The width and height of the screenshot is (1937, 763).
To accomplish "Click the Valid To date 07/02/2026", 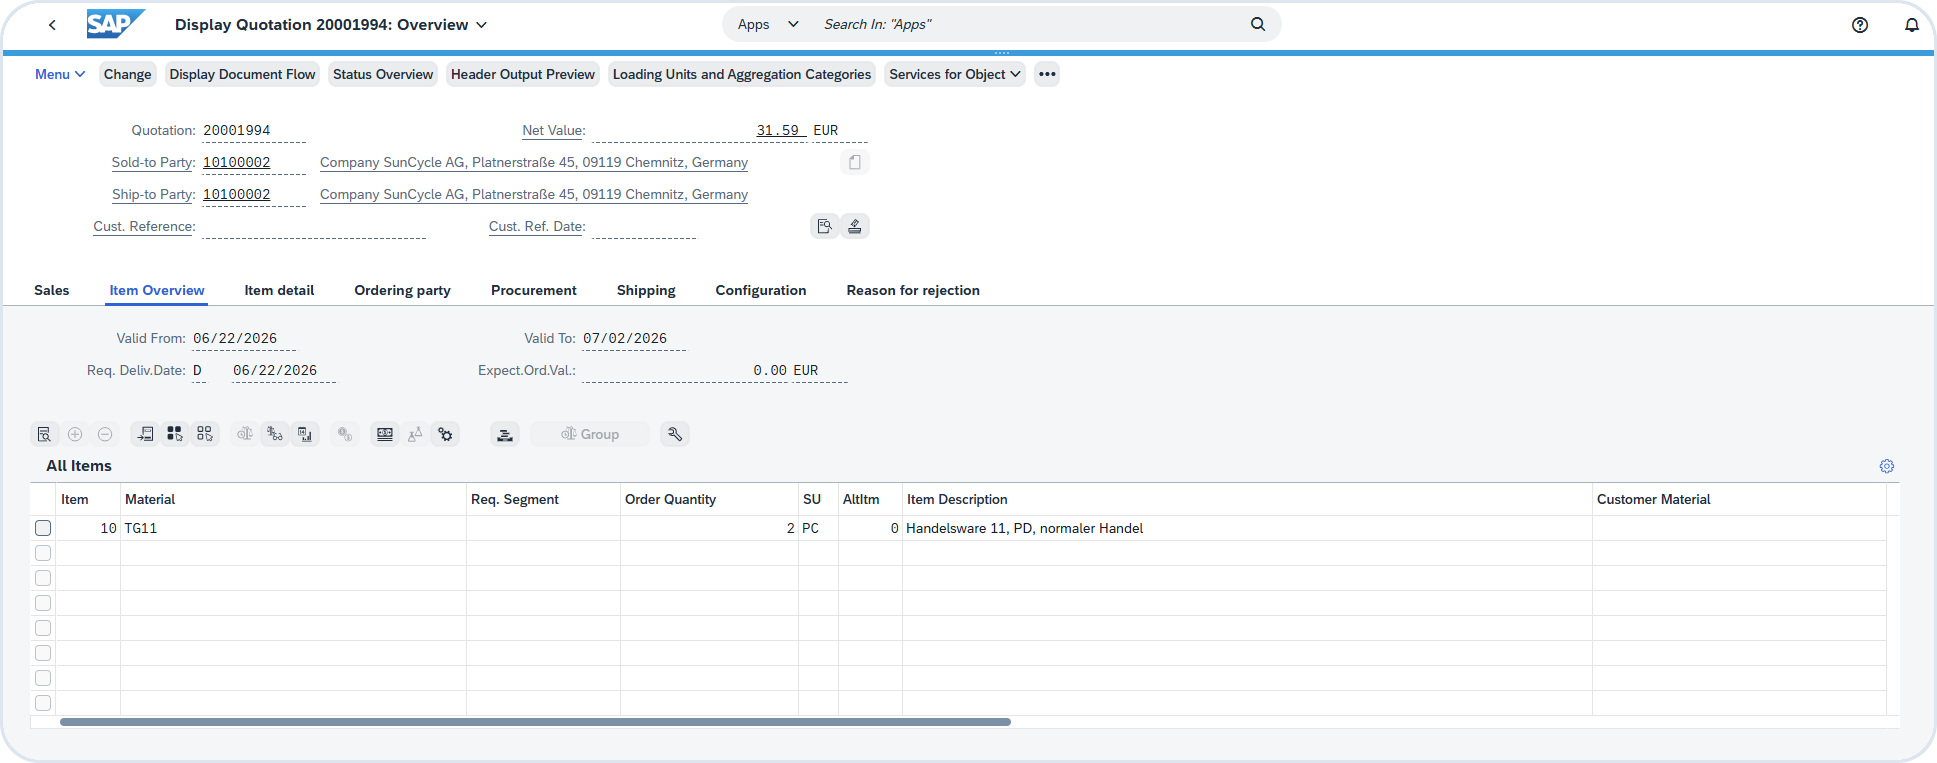I will [634, 338].
